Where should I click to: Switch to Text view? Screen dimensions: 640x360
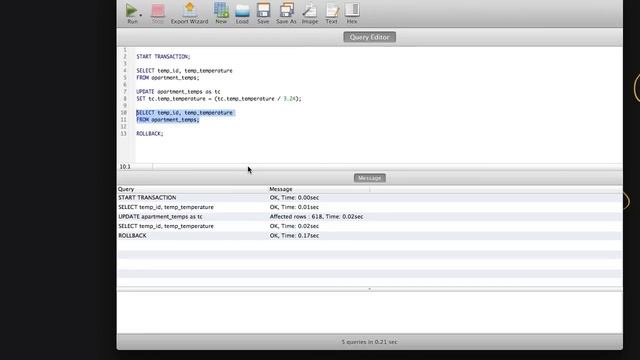[331, 13]
